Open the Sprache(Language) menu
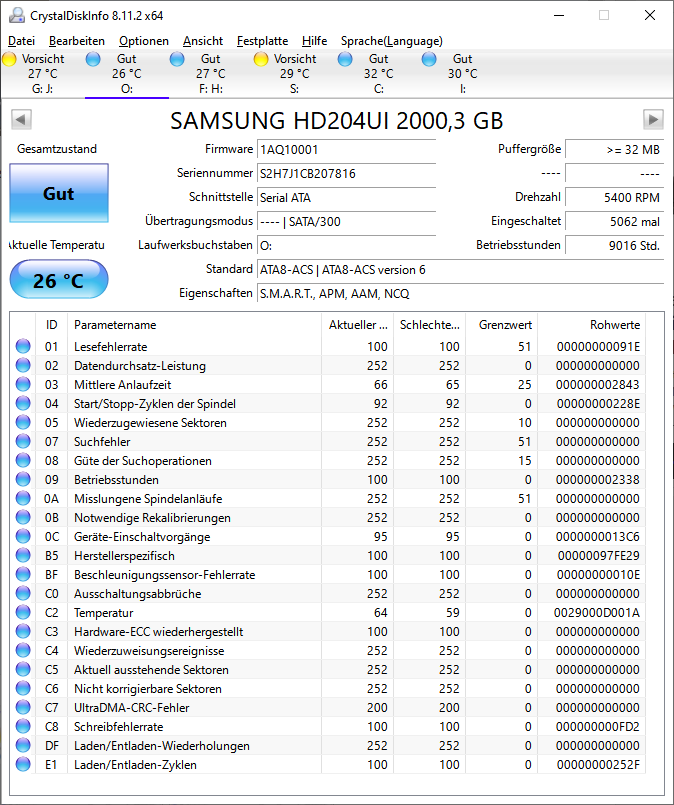Image resolution: width=674 pixels, height=805 pixels. pos(392,41)
